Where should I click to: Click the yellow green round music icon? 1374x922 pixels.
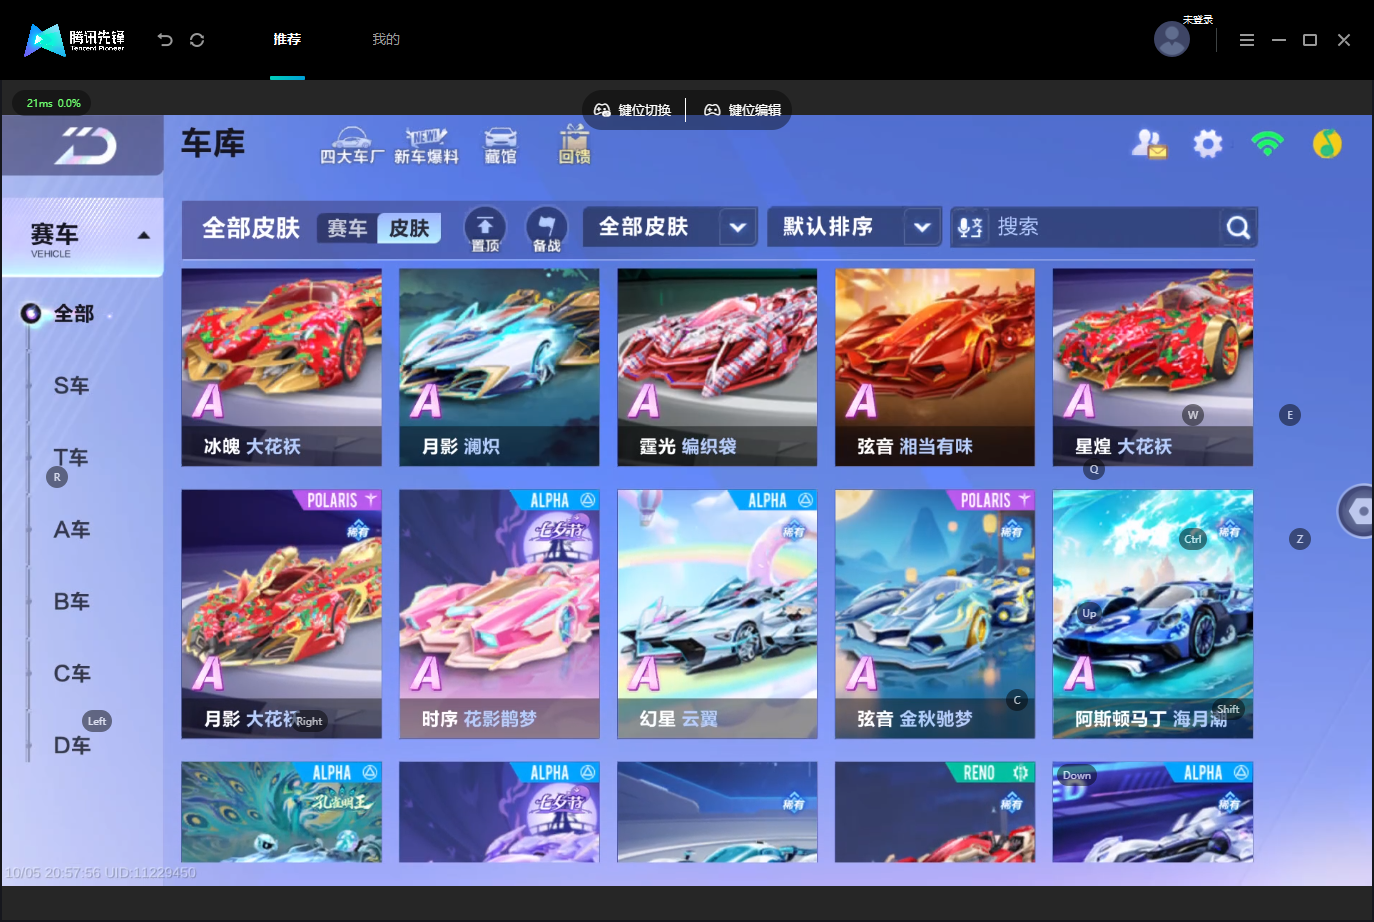1327,144
